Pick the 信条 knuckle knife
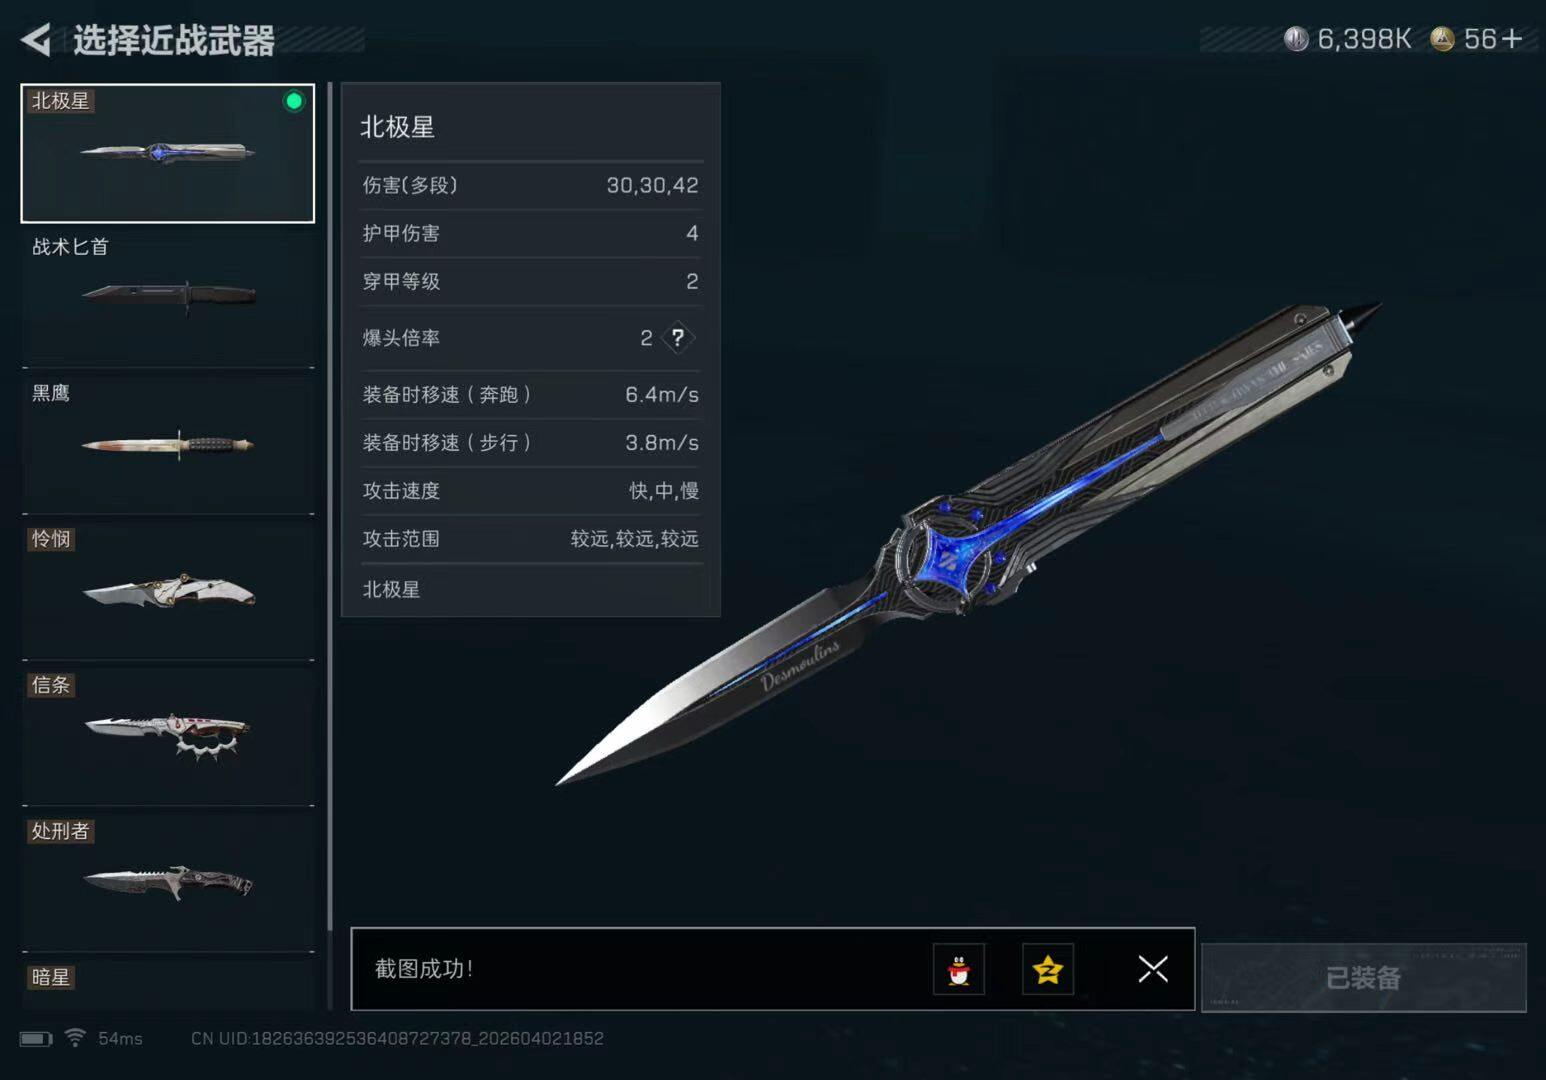 coord(168,736)
